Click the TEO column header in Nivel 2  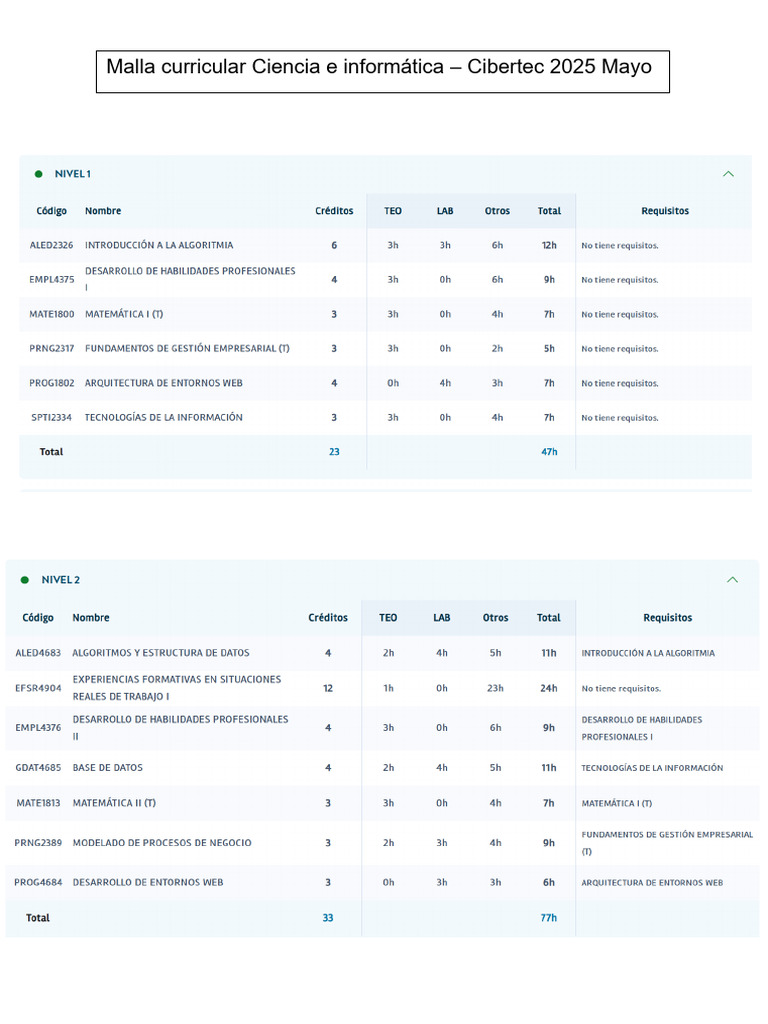click(x=388, y=618)
